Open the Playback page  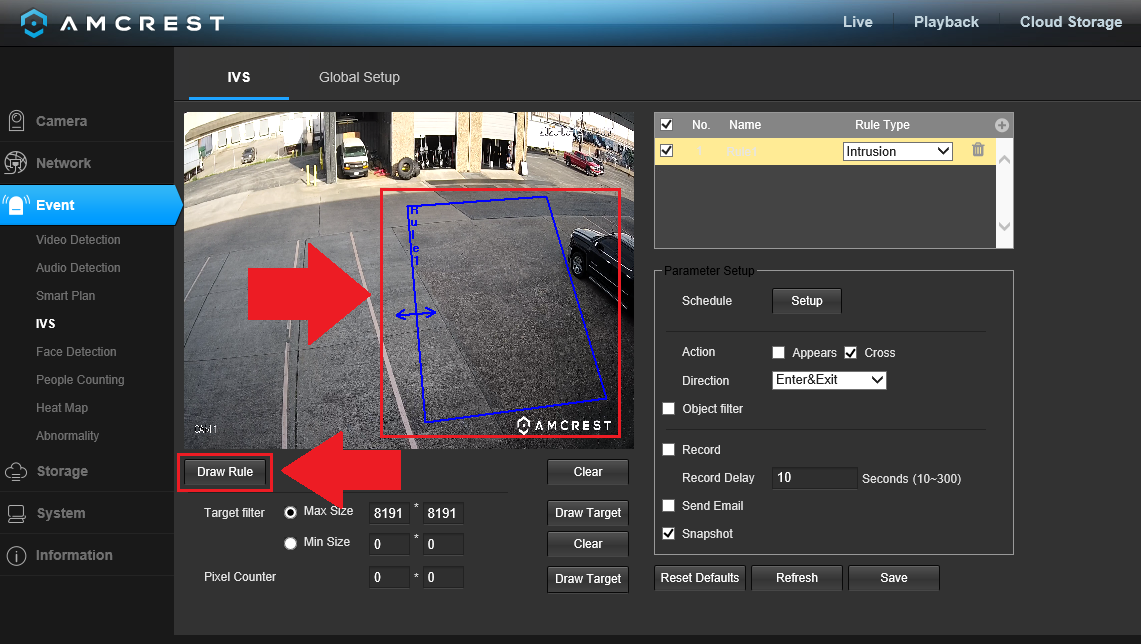[946, 22]
